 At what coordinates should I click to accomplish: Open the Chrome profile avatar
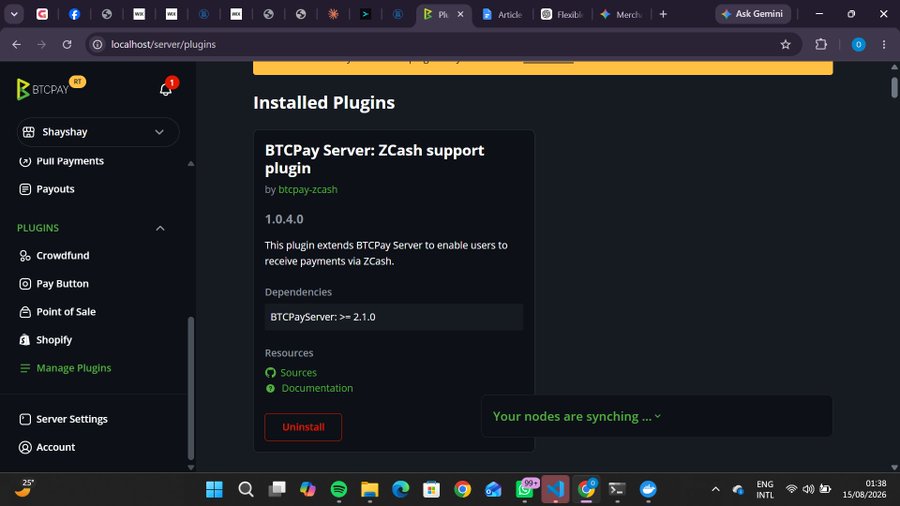point(858,44)
